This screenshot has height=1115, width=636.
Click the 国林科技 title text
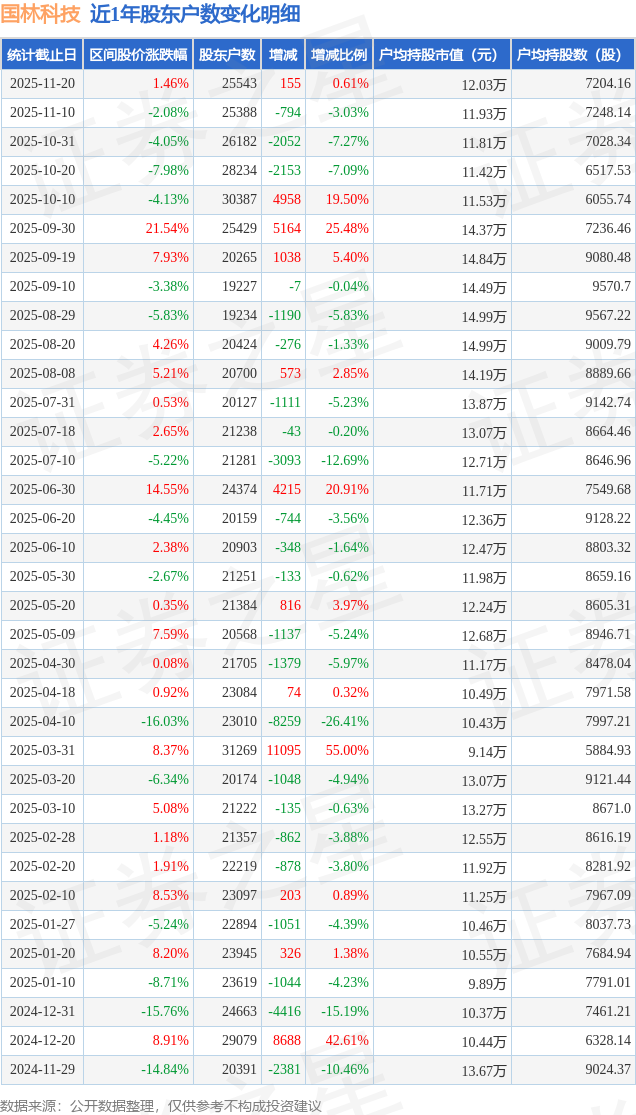(x=40, y=14)
